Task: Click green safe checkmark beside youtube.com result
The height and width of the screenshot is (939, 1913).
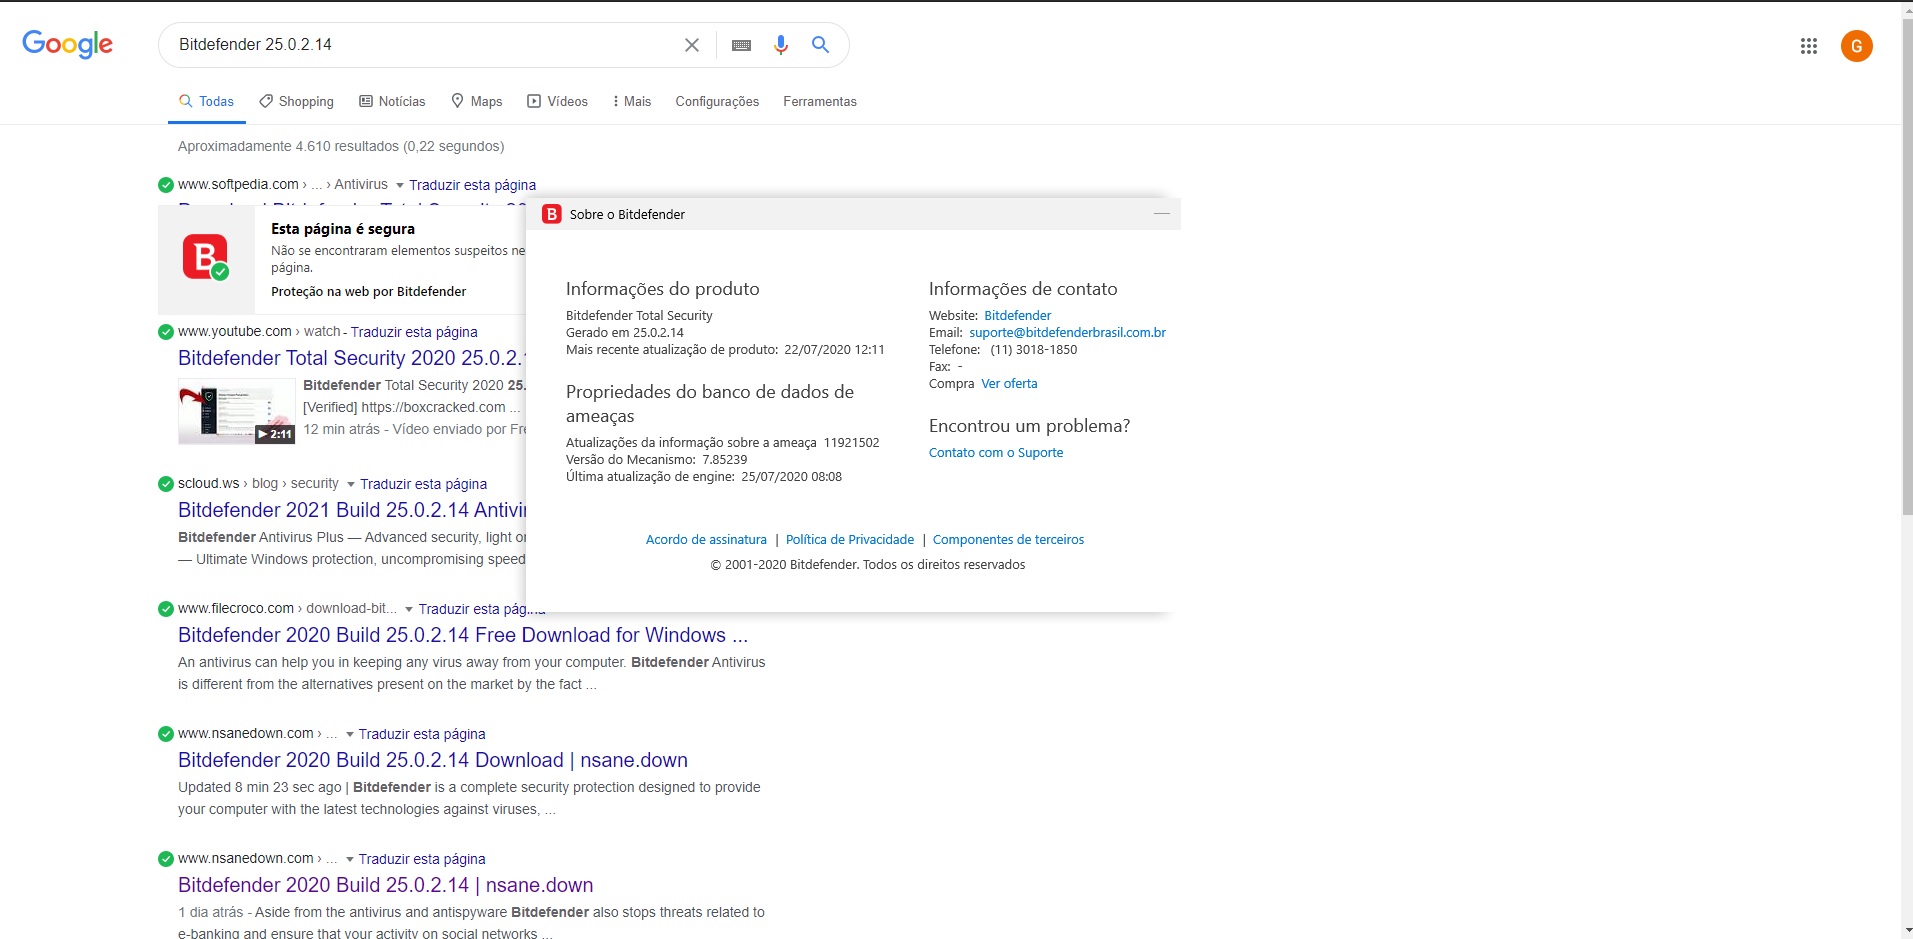Action: 166,332
